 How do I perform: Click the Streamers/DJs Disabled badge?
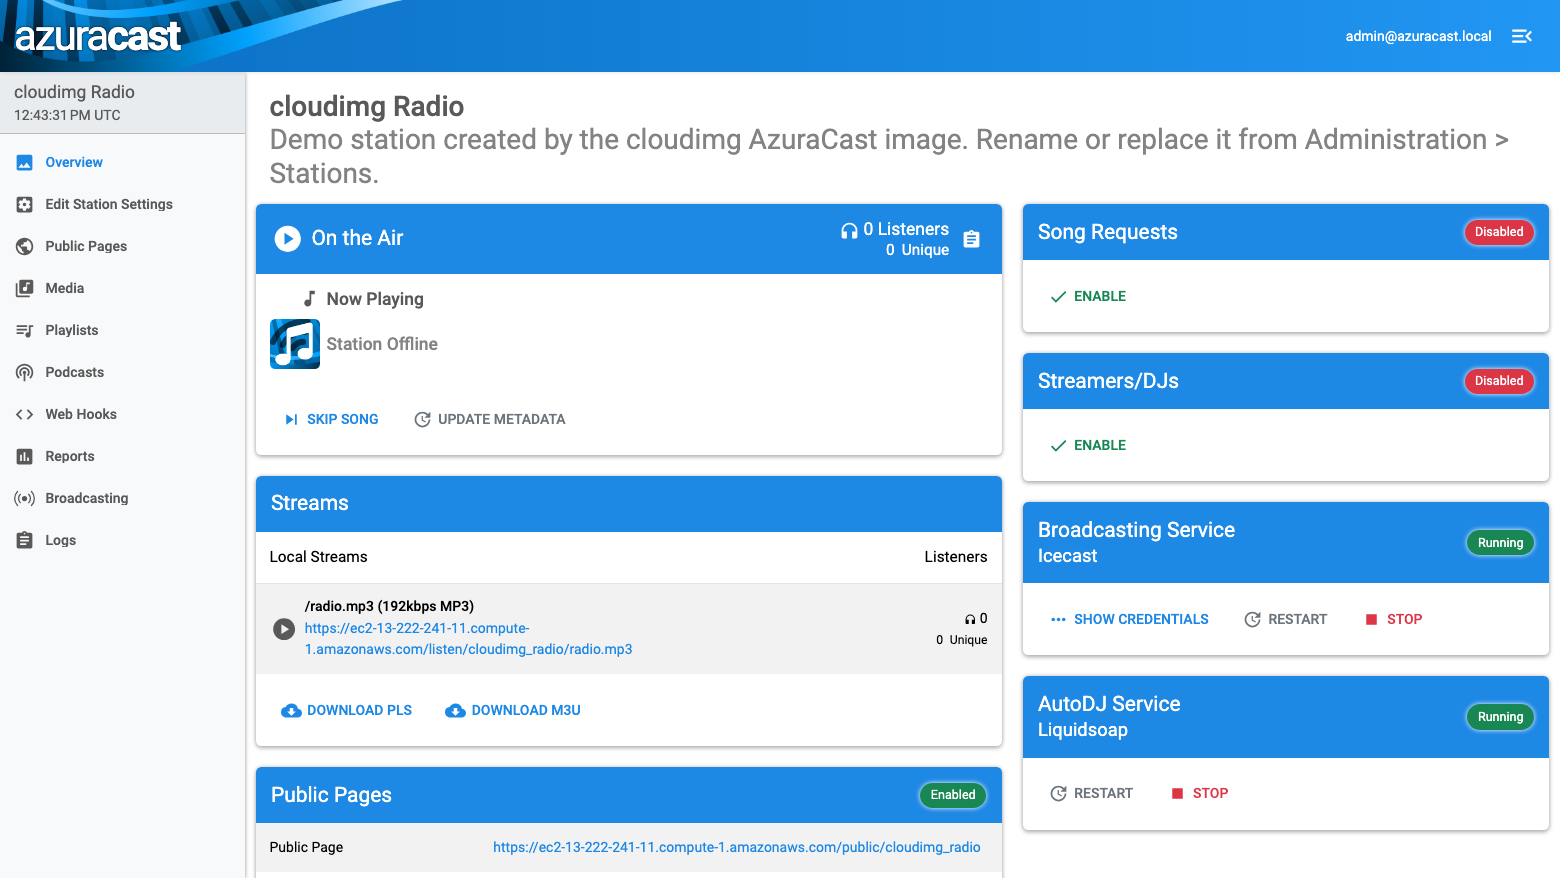pyautogui.click(x=1499, y=381)
